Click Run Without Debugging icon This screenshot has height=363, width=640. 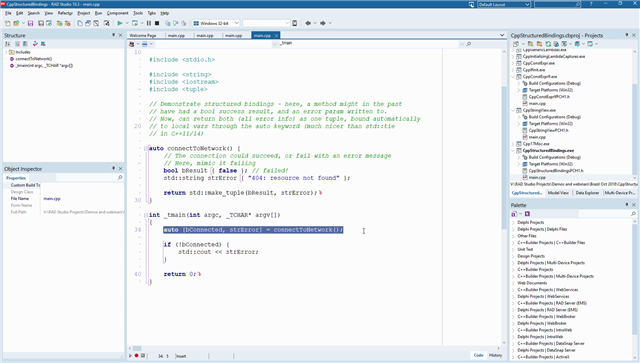pyautogui.click(x=135, y=23)
